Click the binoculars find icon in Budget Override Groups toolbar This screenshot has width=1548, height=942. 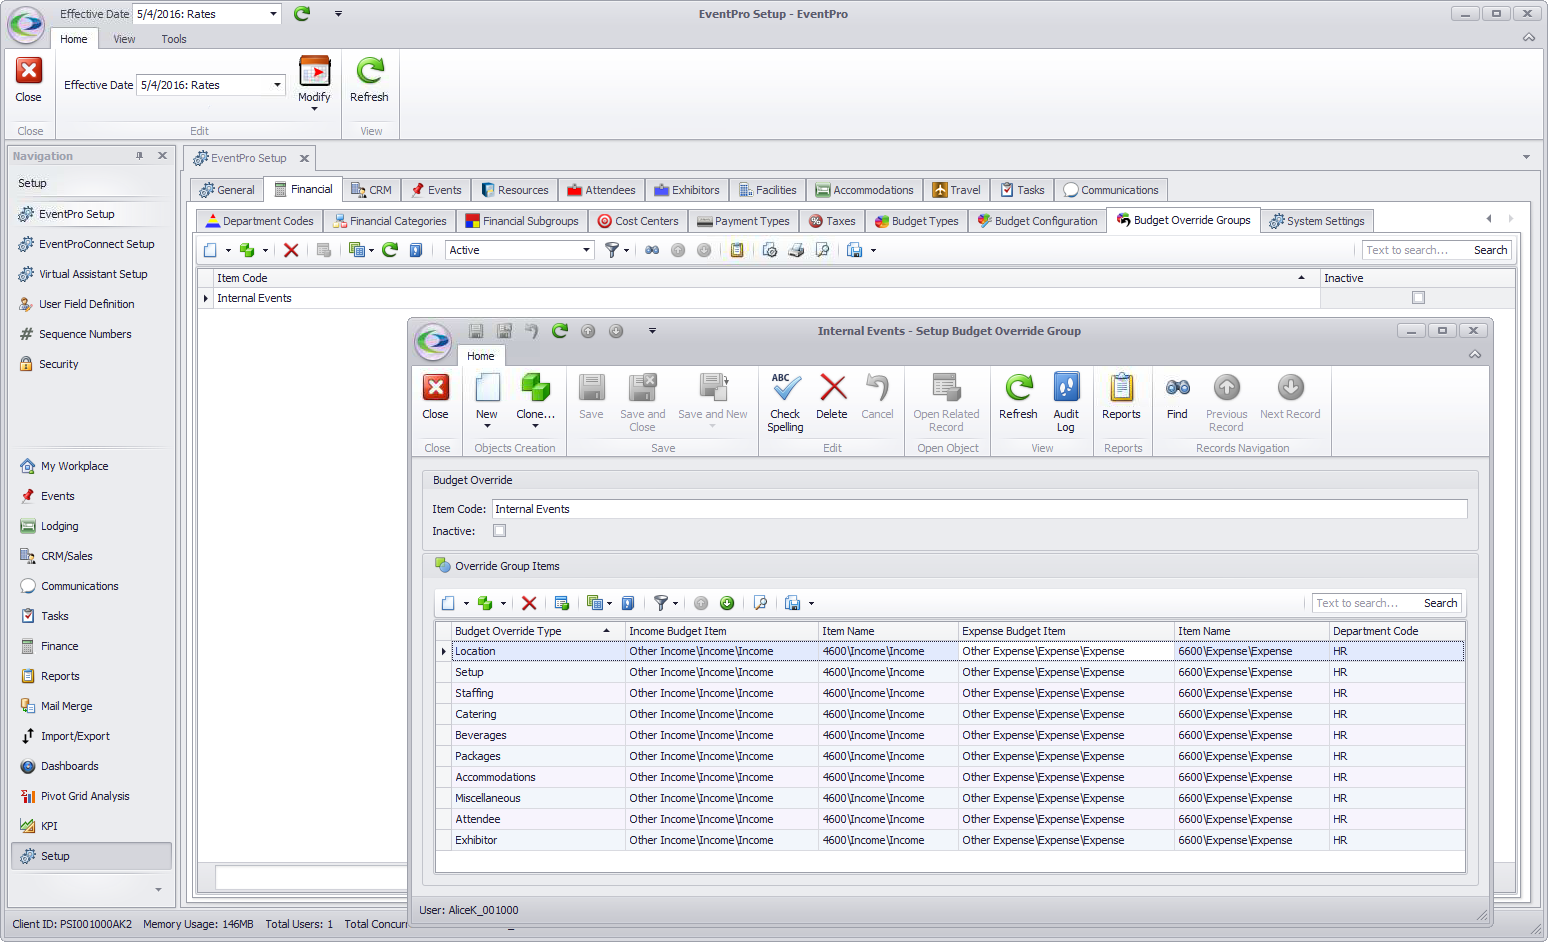652,250
